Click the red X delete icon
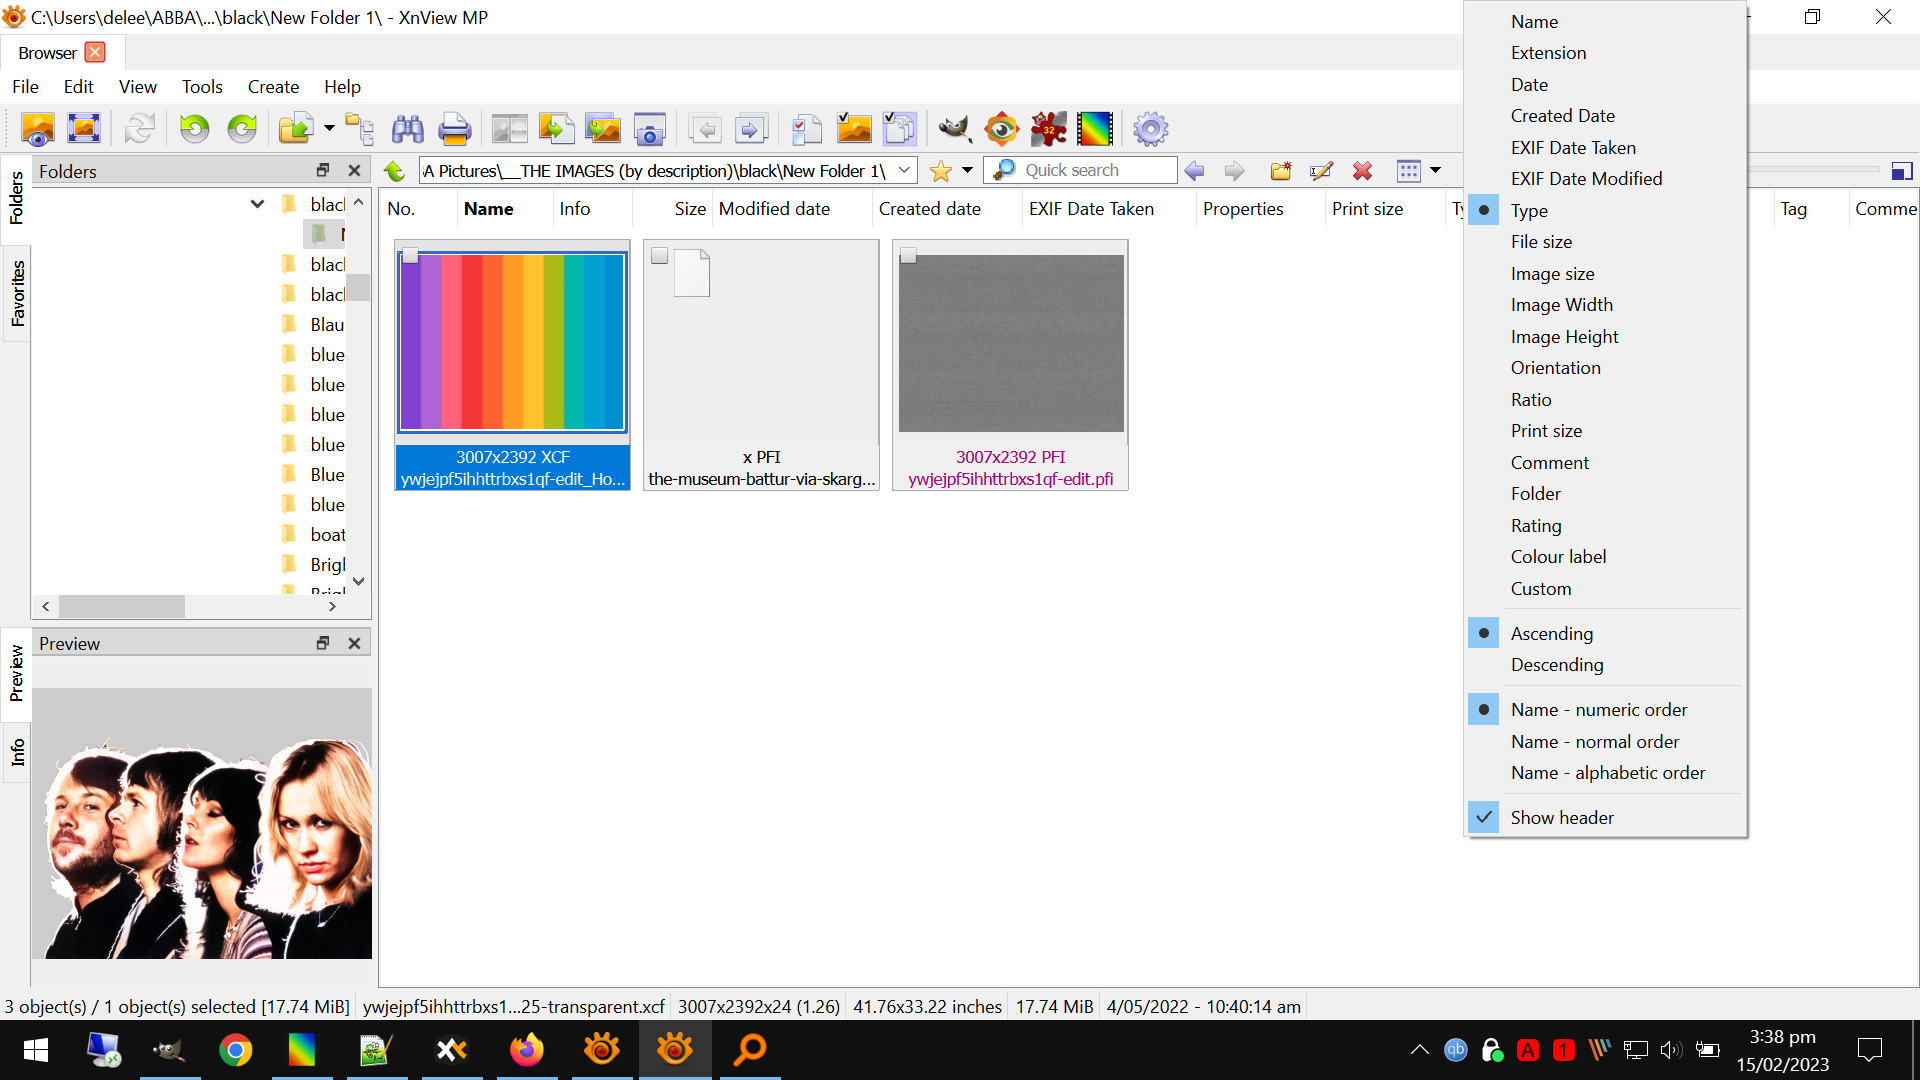1920x1080 pixels. (1362, 171)
